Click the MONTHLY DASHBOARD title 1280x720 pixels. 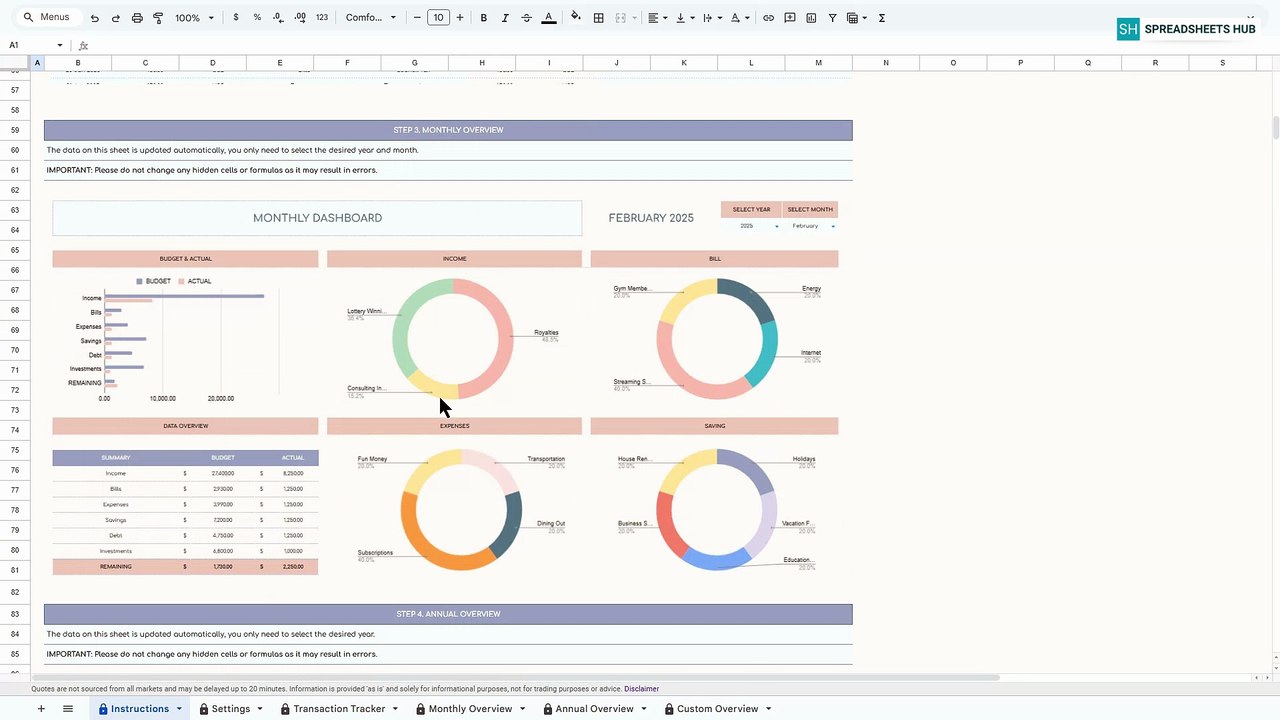(x=317, y=218)
